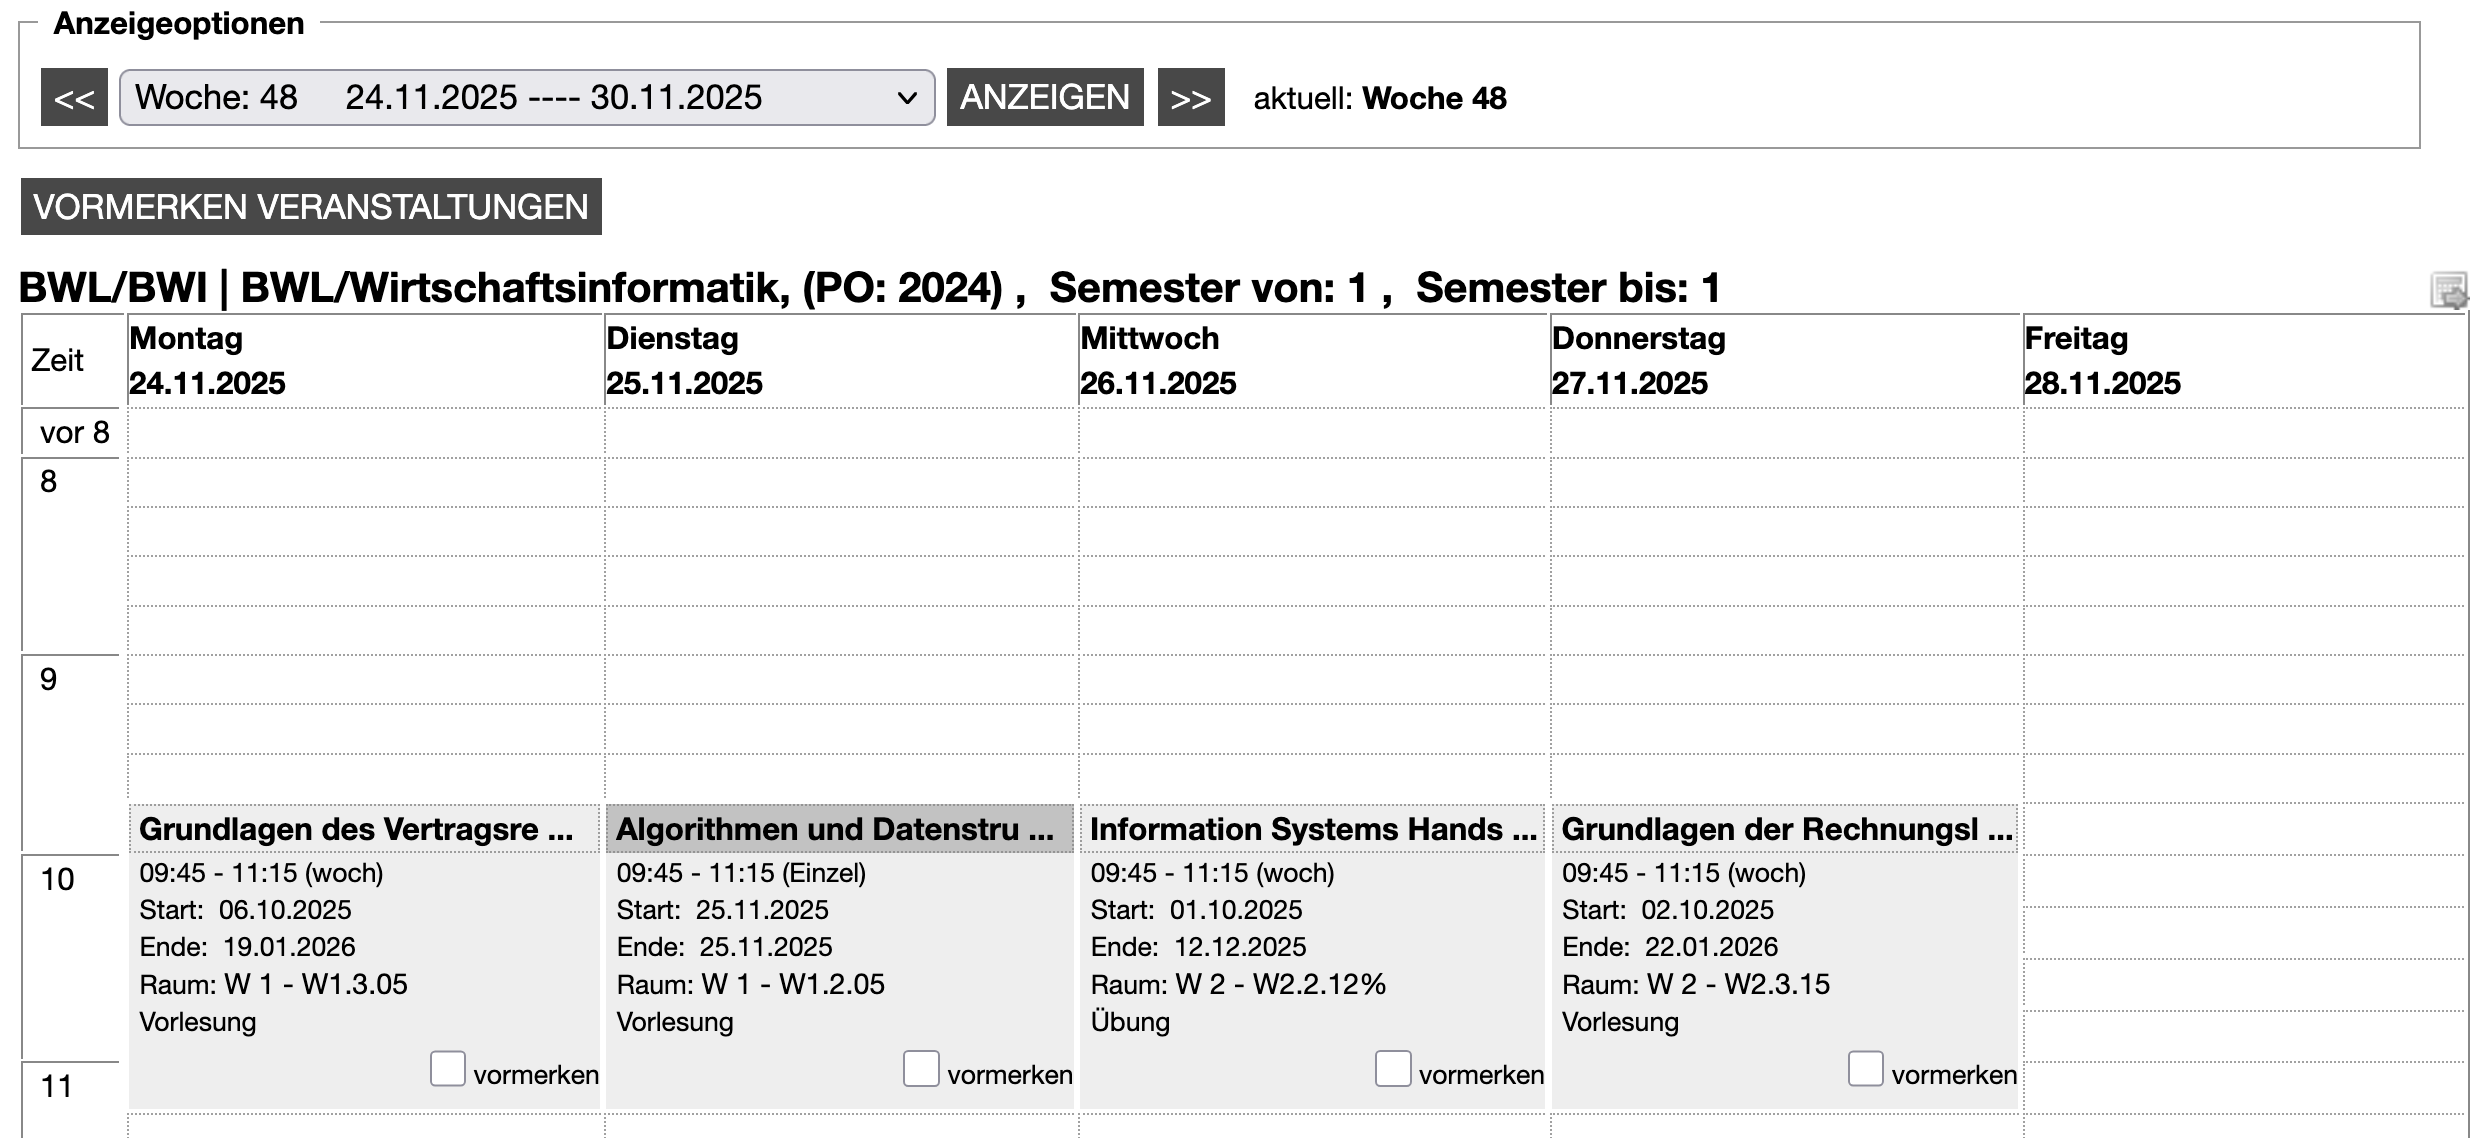Open Algorithmen und Datenstru... course title

tap(834, 829)
